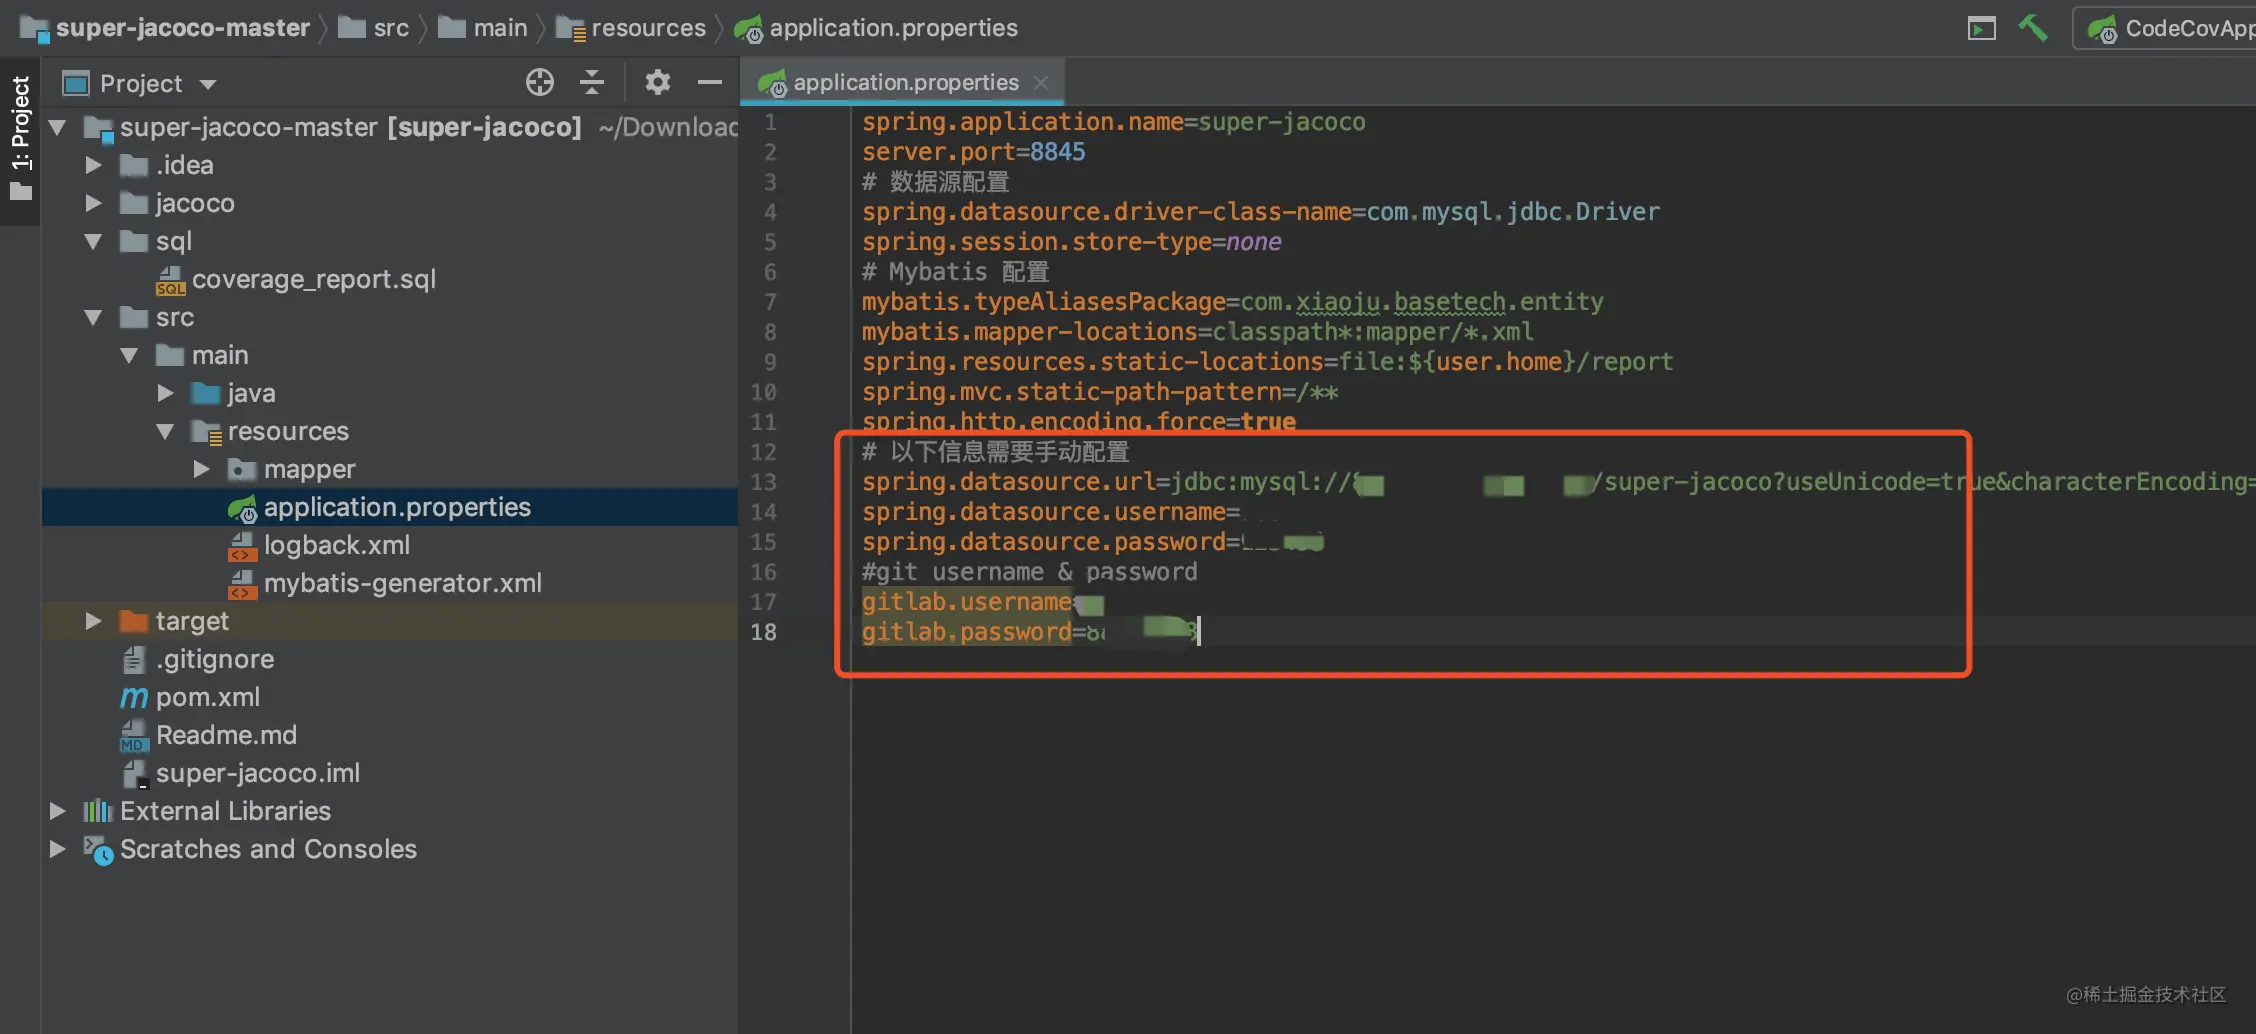2256x1034 pixels.
Task: Switch to the application.properties editor tab
Action: (905, 82)
